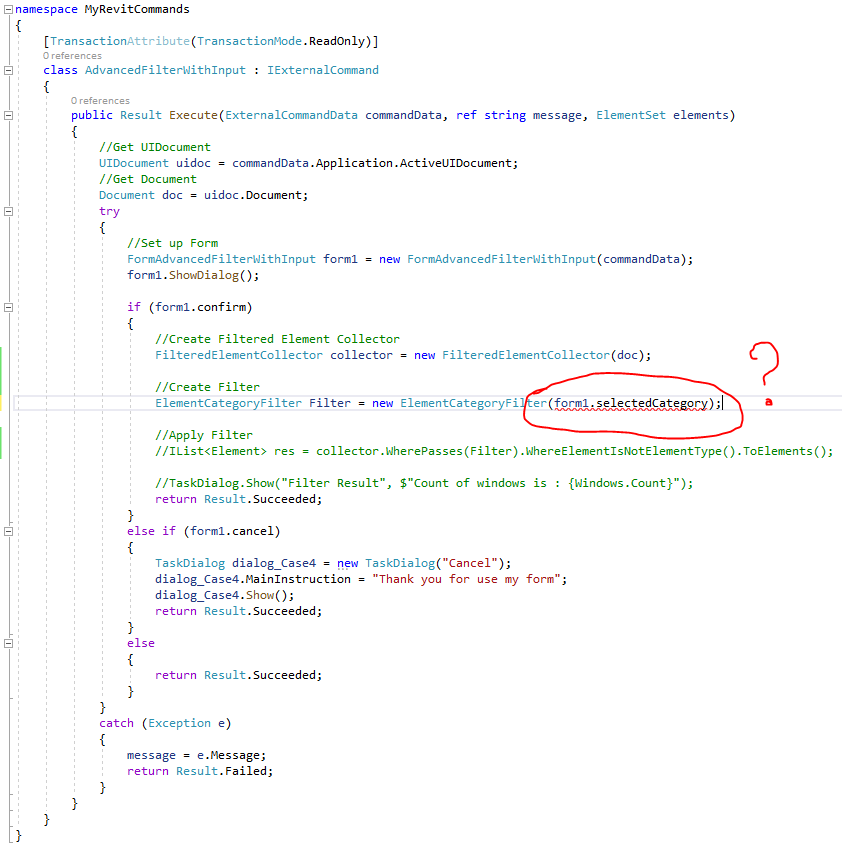
Task: Click the "Thank you for use my form" string
Action: 466,579
